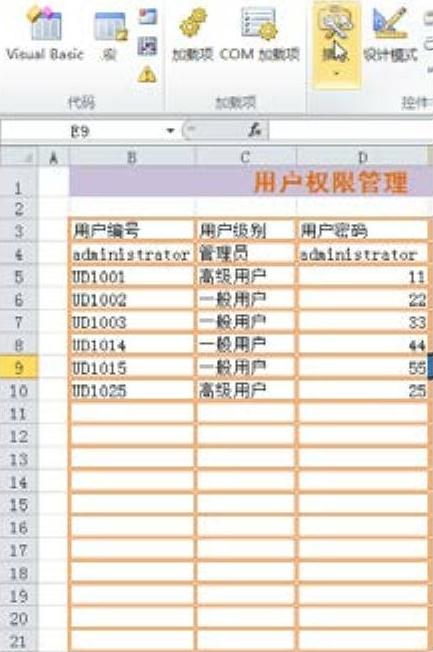
Task: Click cell containing UD1015
Action: [132, 368]
